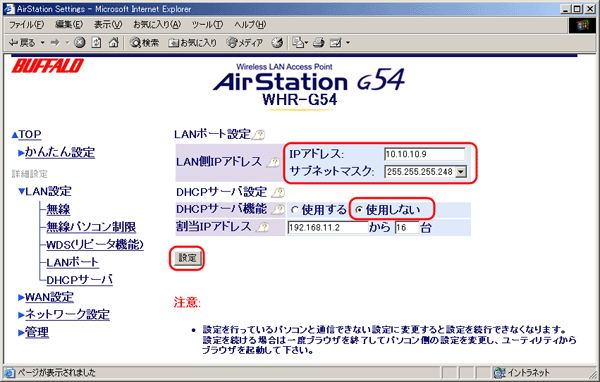Open Back button history dropdown arrow
Viewport: 600px width, 382px height.
tap(42, 42)
